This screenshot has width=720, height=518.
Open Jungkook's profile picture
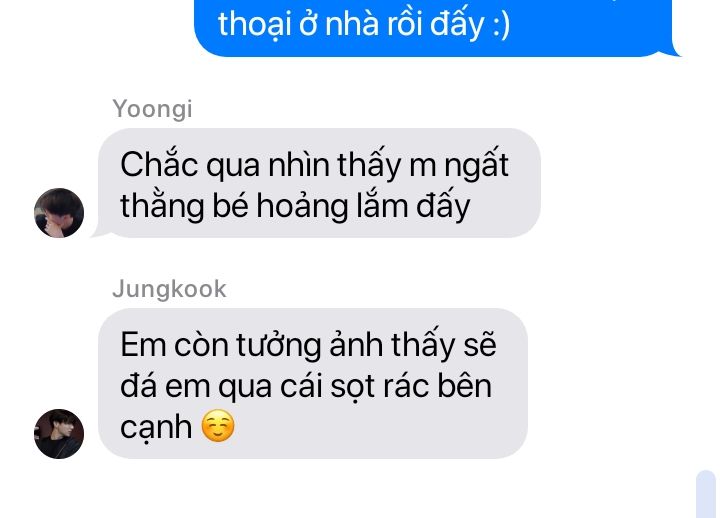[59, 434]
